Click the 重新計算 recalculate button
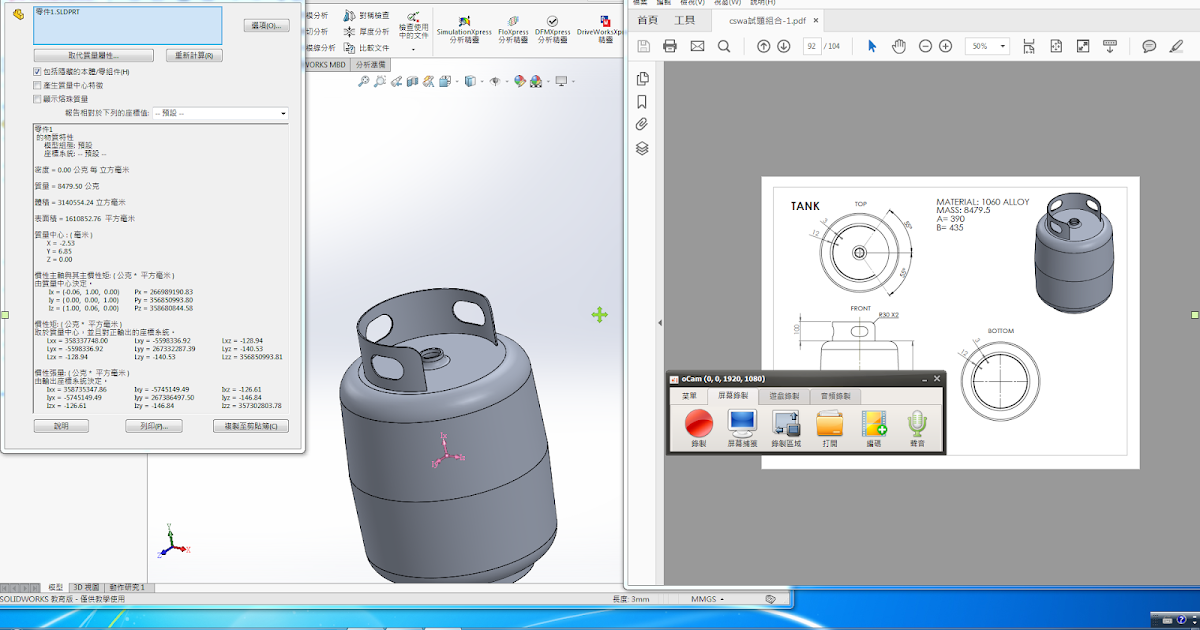This screenshot has width=1200, height=630. (194, 55)
